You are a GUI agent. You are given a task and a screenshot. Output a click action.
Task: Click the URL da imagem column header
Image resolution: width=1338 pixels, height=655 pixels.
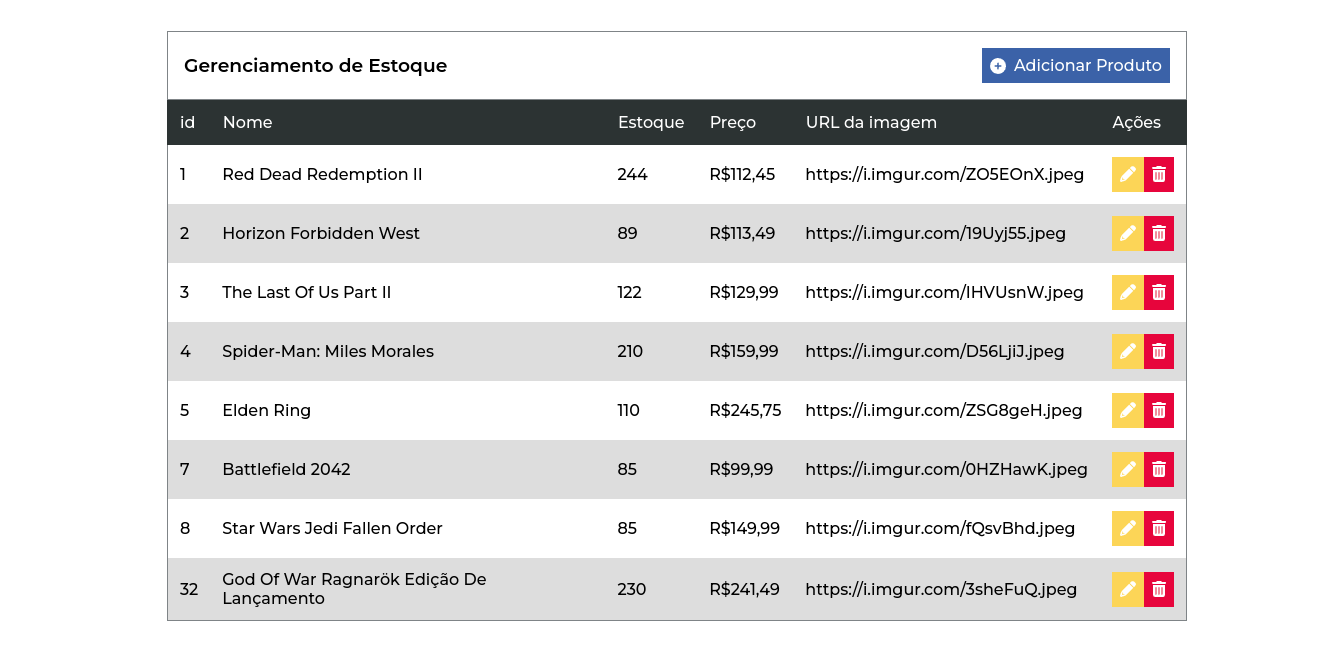pyautogui.click(x=871, y=122)
